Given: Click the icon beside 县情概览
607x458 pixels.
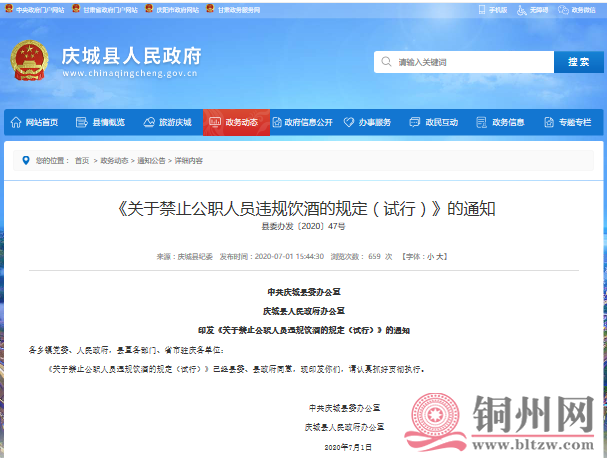Looking at the screenshot, I should 82,122.
